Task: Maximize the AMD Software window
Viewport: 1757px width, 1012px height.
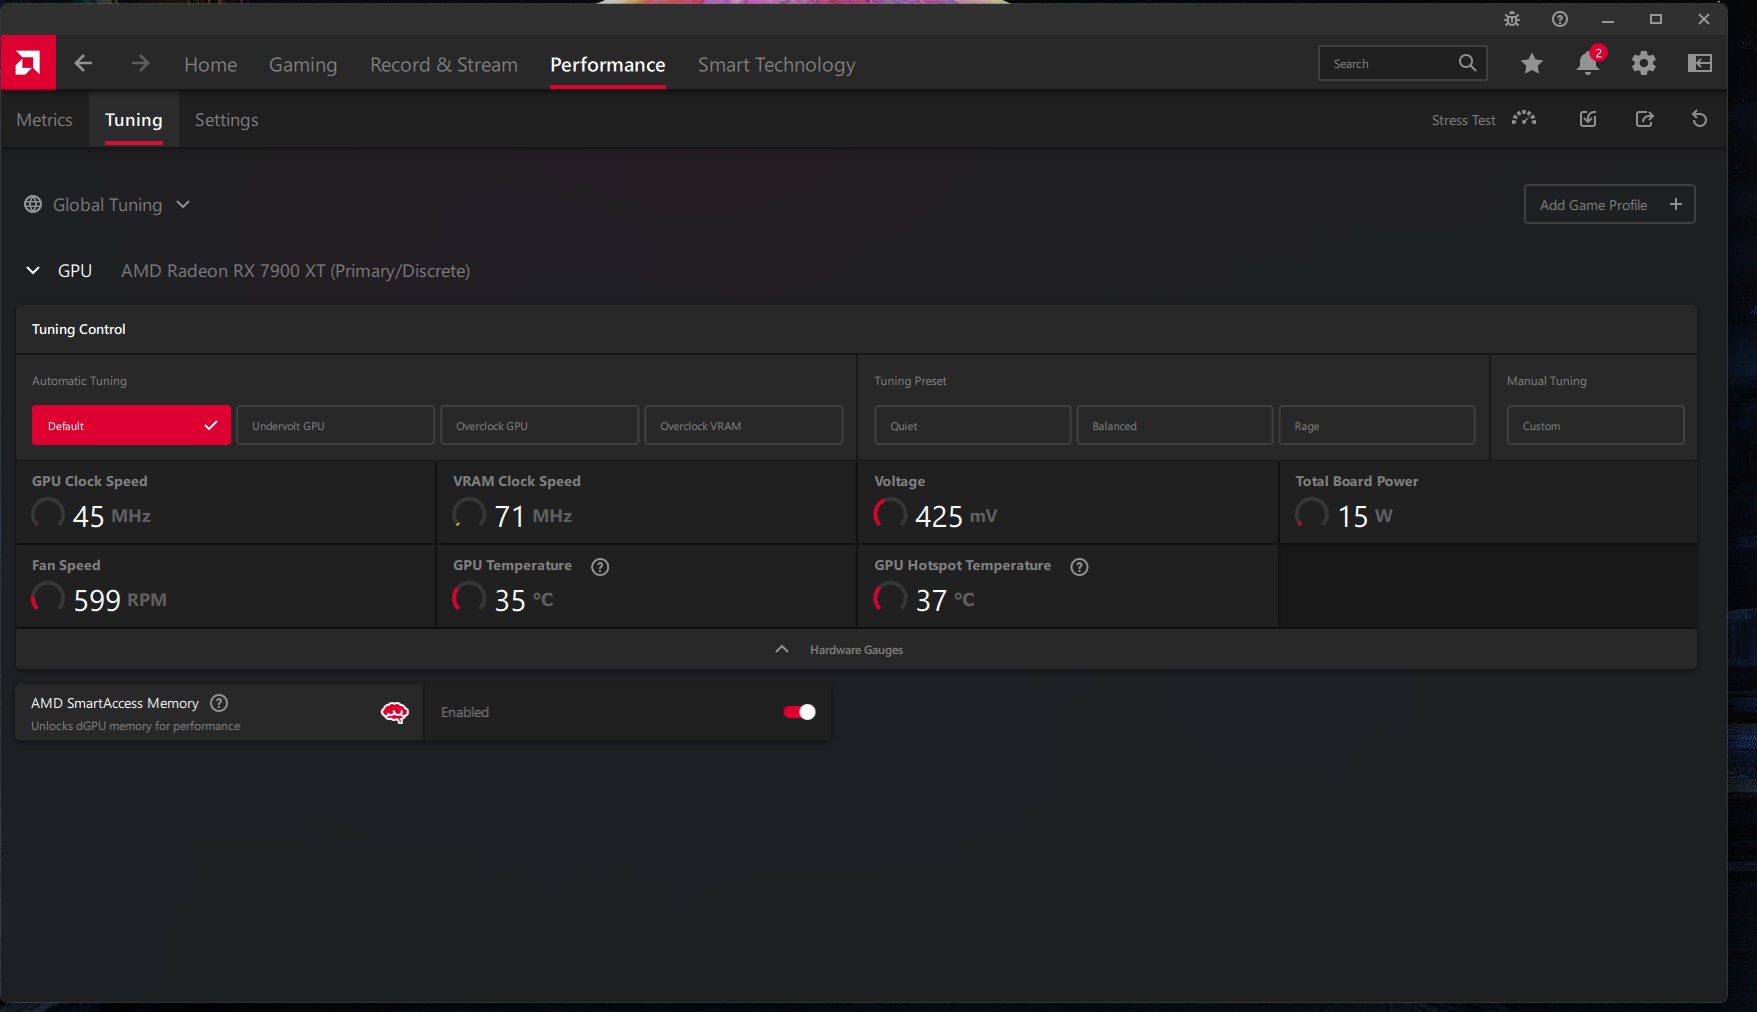Action: point(1656,19)
